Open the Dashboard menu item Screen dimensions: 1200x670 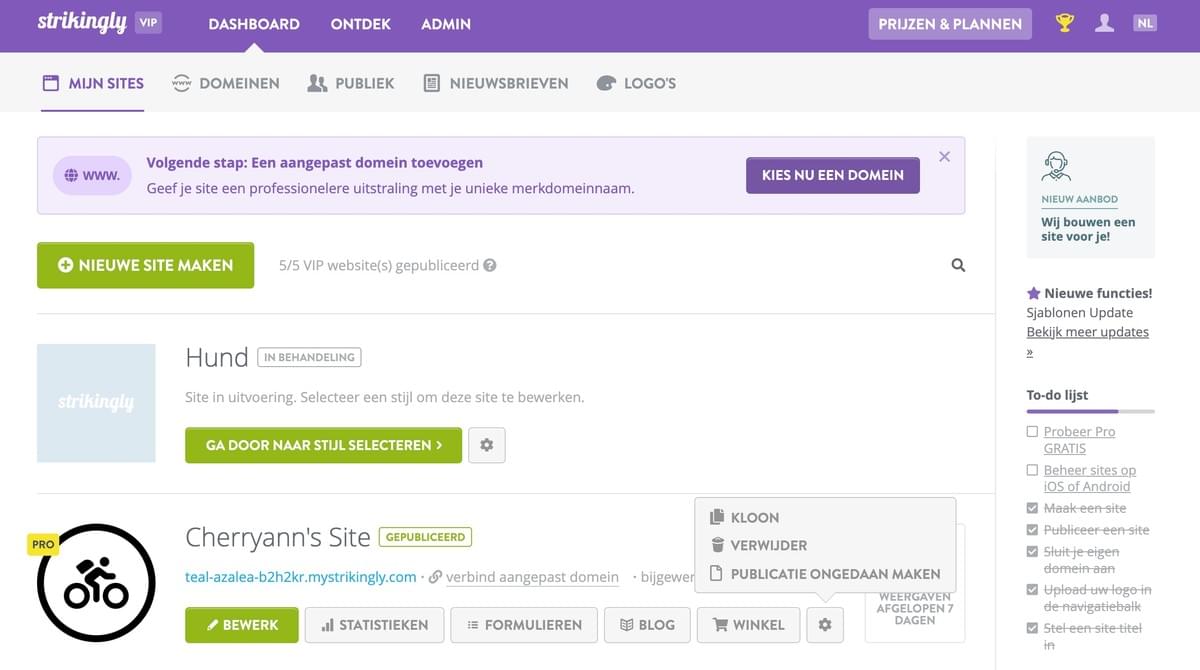pyautogui.click(x=254, y=24)
